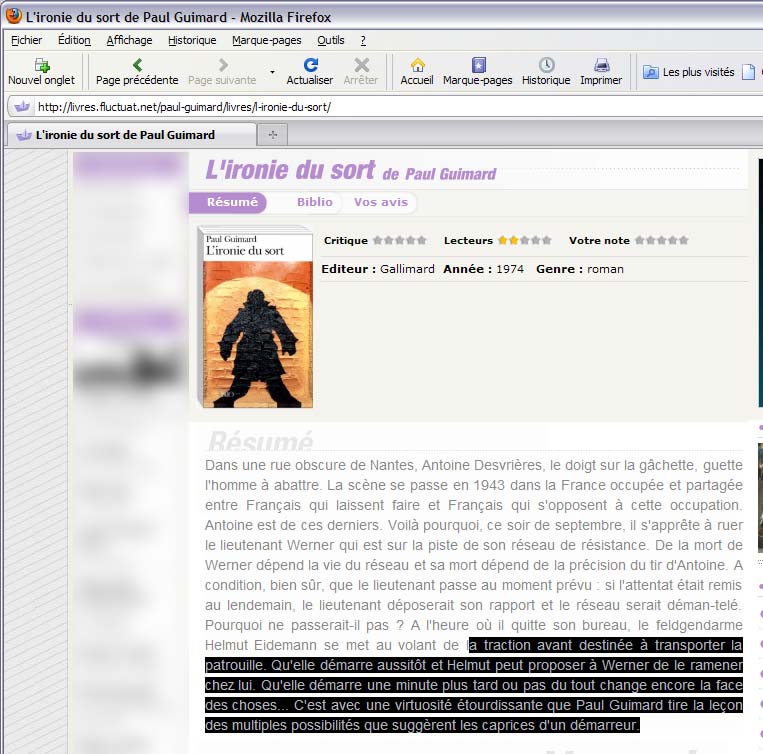Switch to the Résumé page tab

(228, 202)
